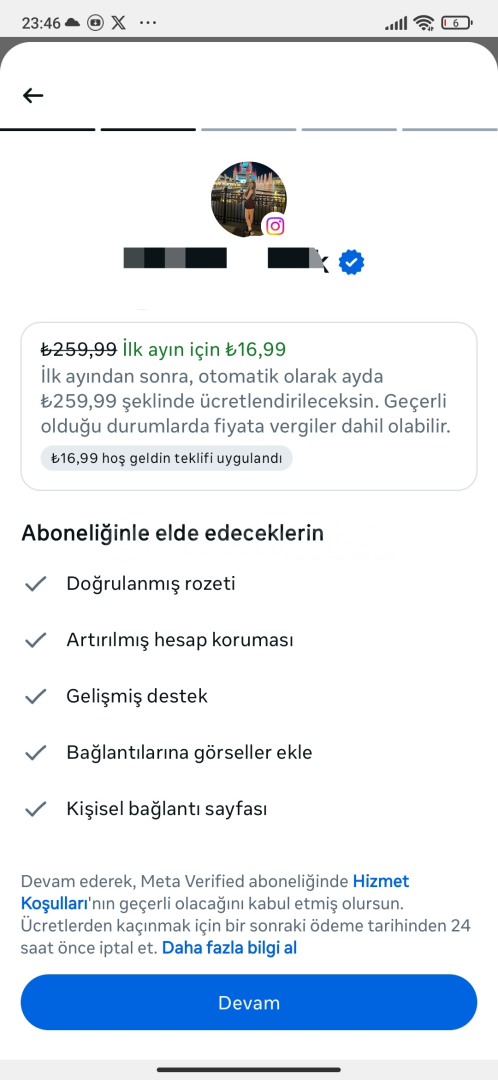Tap checkmark beside Bağlantılarına görseller ekle
498x1080 pixels.
[35, 753]
